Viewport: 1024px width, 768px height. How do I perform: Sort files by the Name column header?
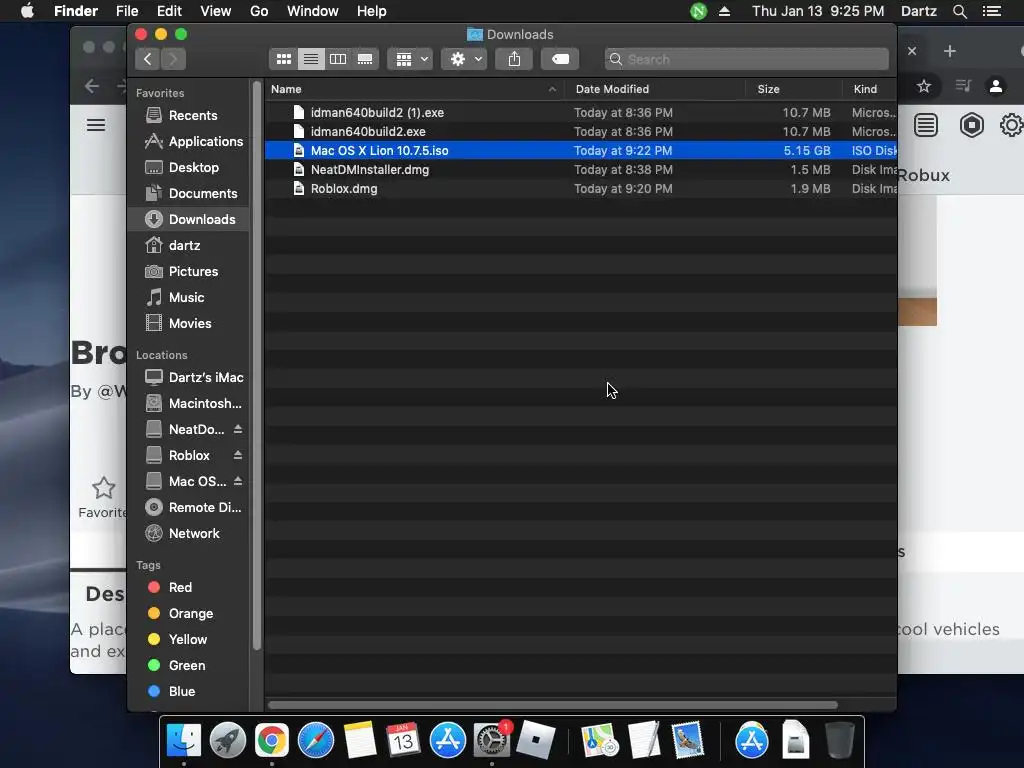click(415, 89)
